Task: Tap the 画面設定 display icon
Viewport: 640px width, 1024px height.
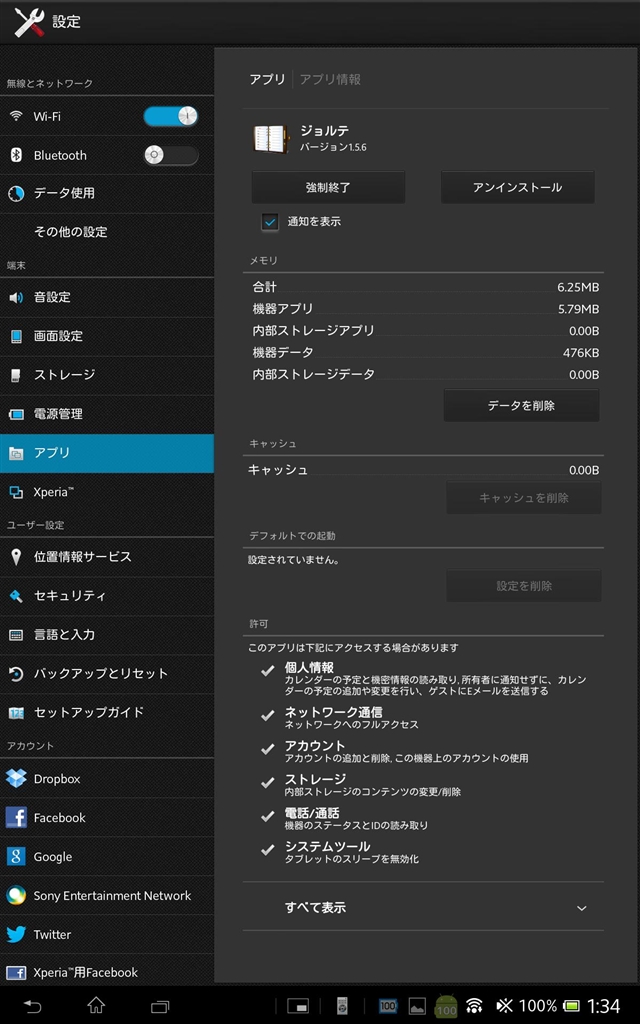Action: 16,336
